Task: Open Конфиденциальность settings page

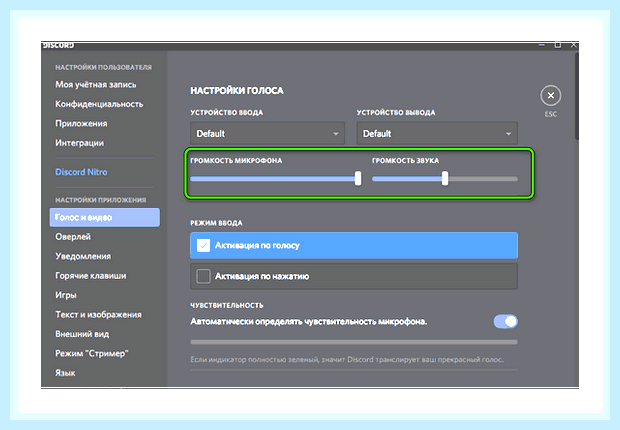Action: click(x=99, y=104)
